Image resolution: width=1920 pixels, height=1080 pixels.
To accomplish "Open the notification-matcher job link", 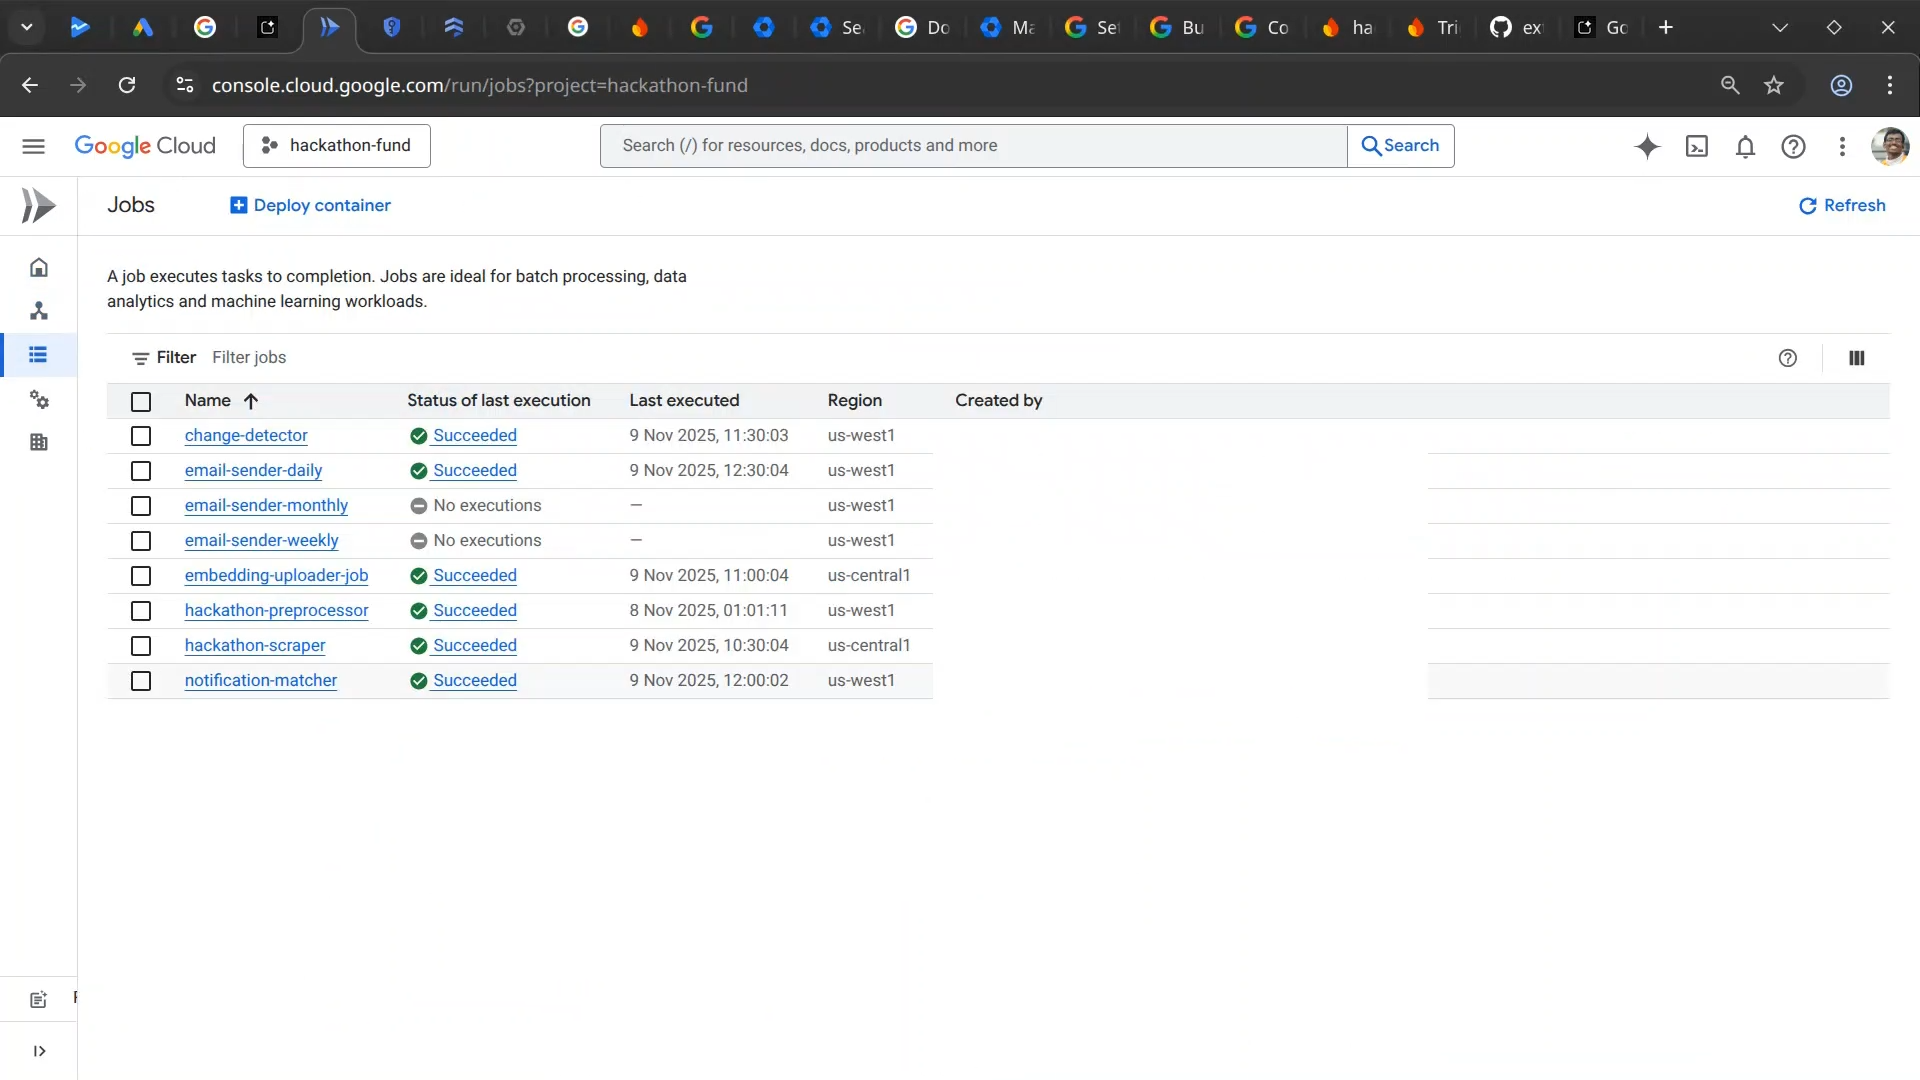I will click(260, 680).
